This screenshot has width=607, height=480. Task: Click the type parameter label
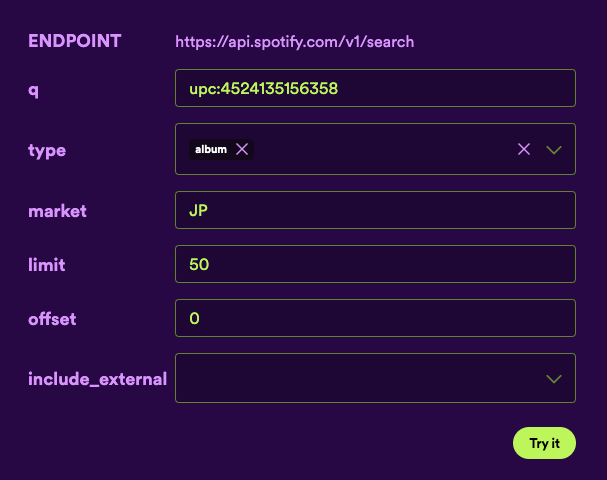point(46,150)
